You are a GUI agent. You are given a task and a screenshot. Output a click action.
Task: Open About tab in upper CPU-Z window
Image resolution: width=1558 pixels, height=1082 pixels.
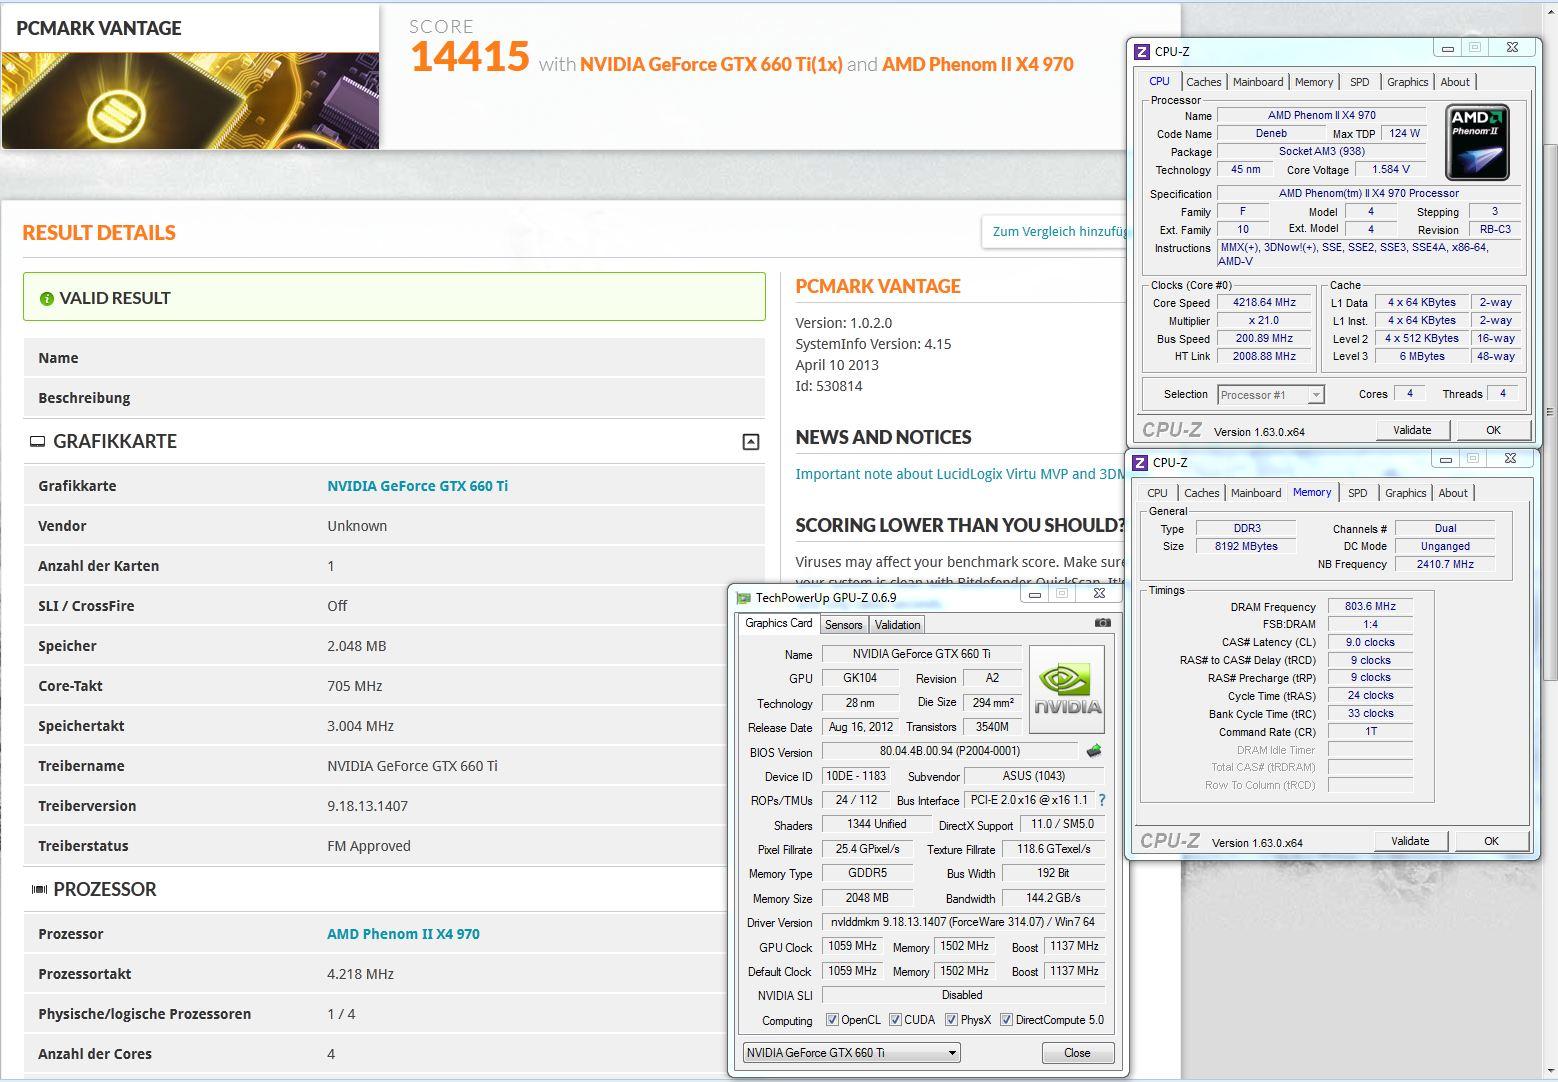[x=1455, y=82]
